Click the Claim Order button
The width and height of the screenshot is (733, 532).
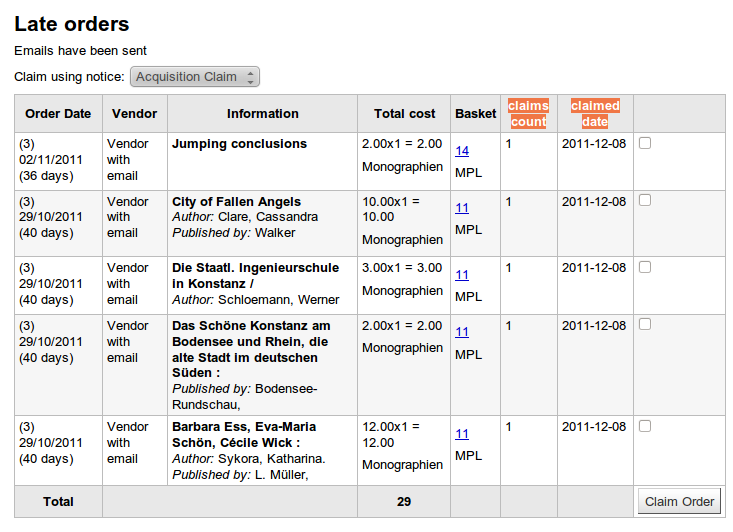coord(679,502)
